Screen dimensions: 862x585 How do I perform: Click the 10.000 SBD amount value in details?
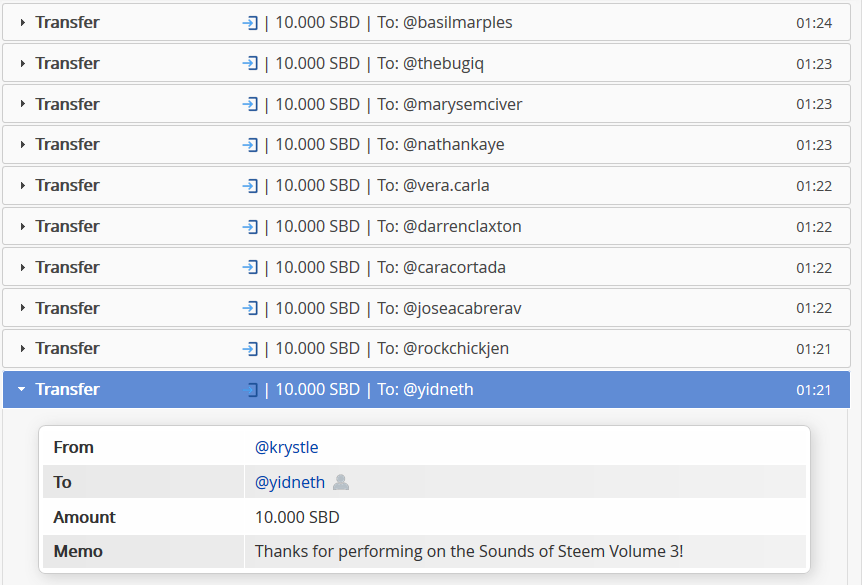[x=297, y=517]
